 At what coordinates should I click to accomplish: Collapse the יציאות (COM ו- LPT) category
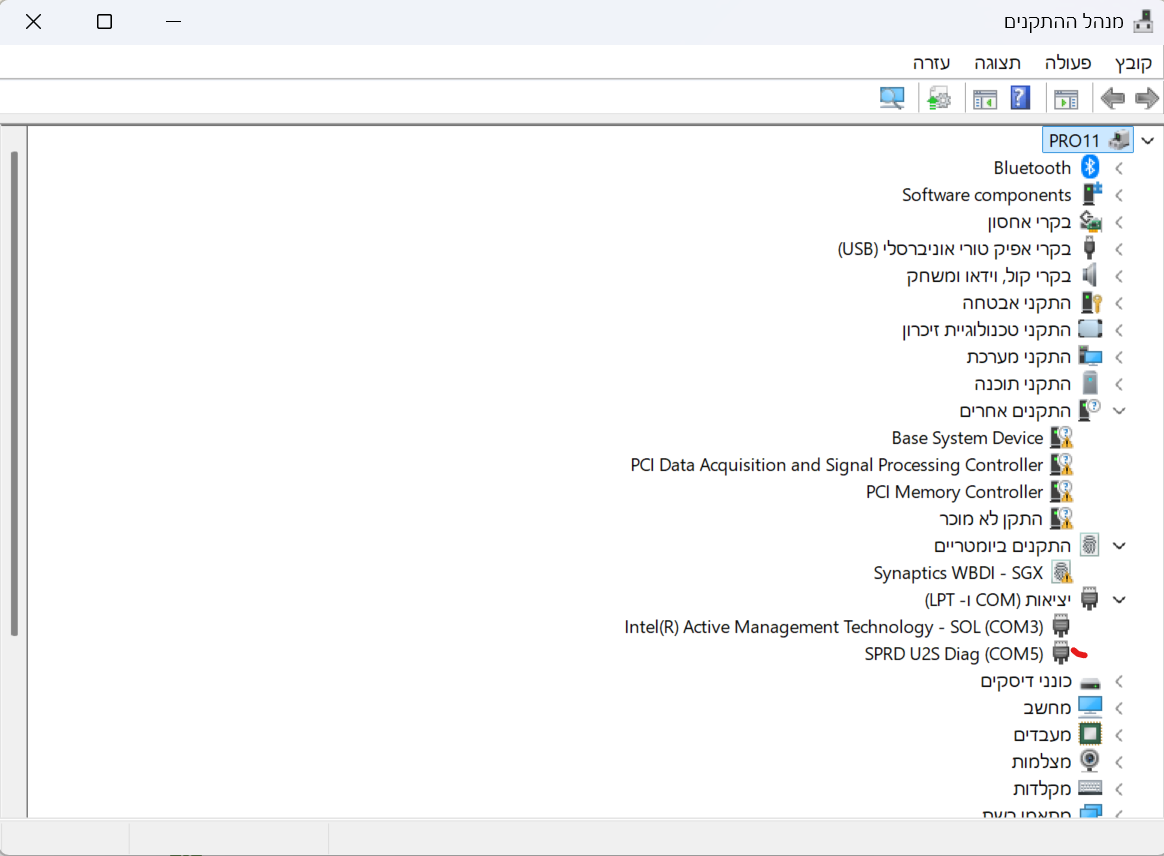[1118, 599]
